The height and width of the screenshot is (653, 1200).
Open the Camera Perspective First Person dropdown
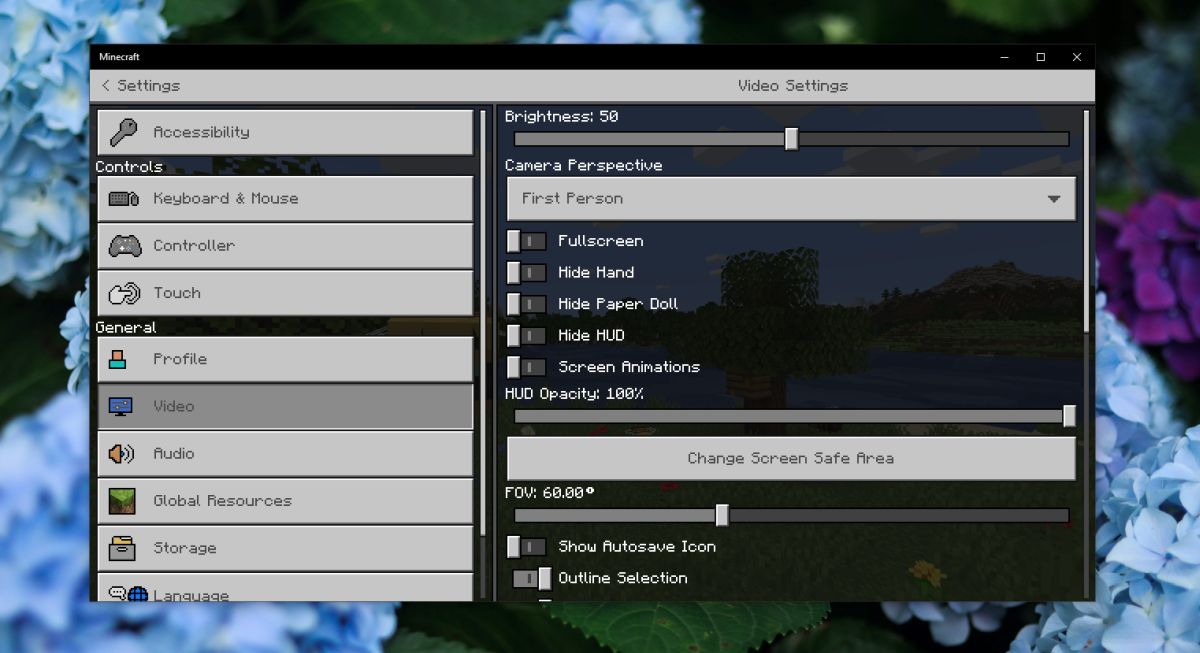(x=791, y=198)
